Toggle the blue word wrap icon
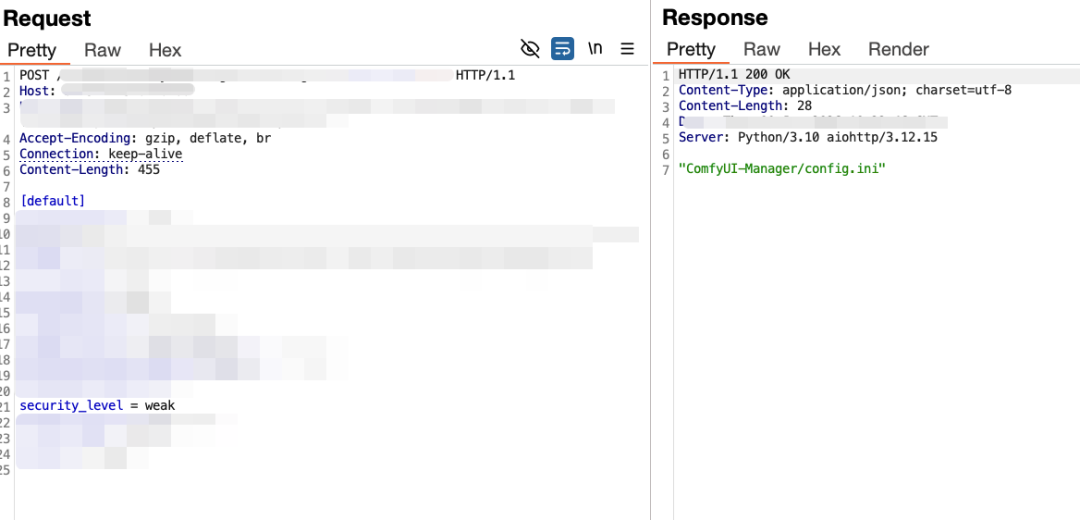Image resolution: width=1080 pixels, height=520 pixels. [x=562, y=48]
